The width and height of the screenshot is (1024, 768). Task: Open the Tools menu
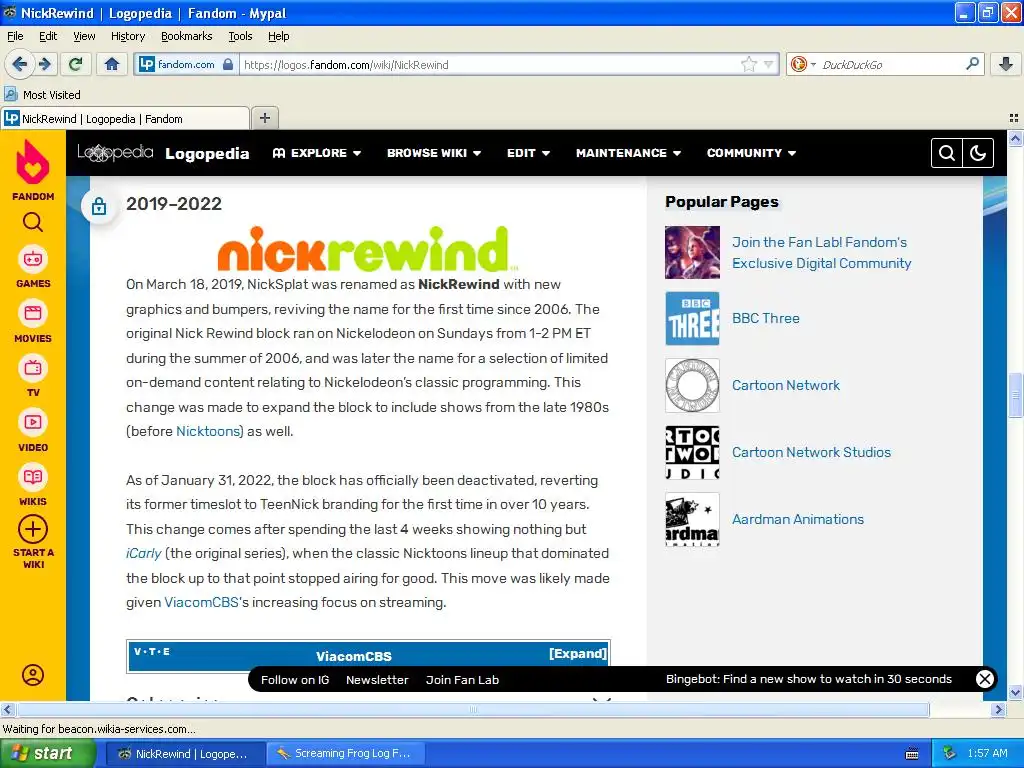coord(240,36)
